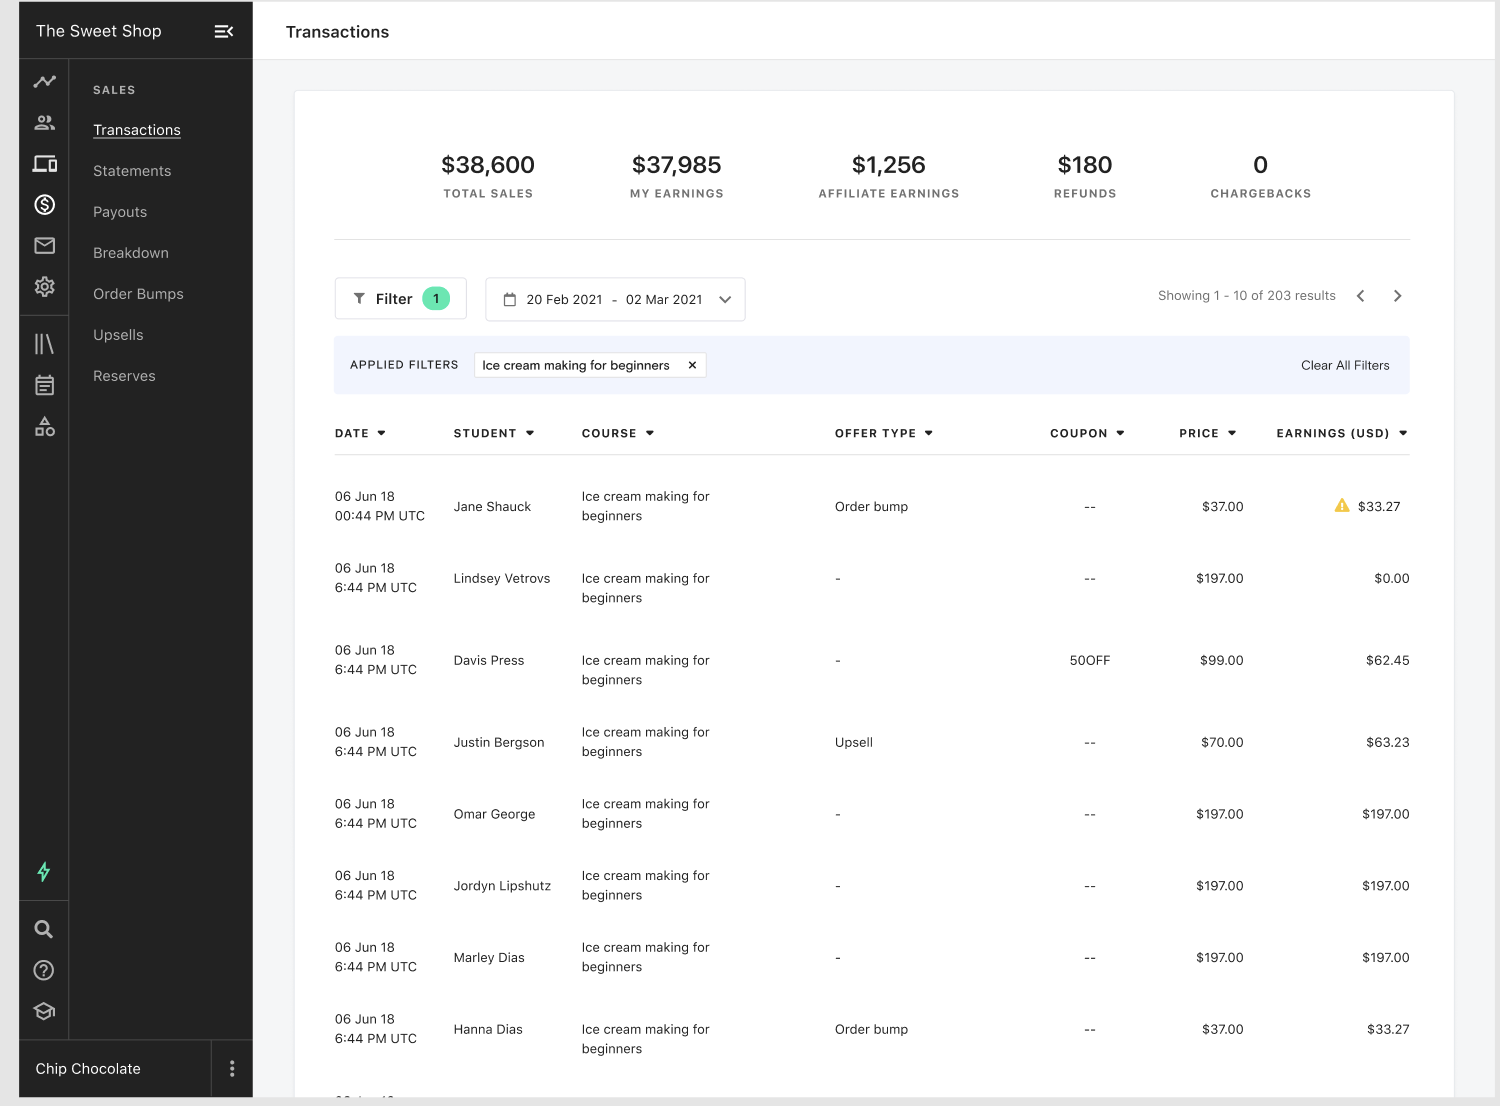The width and height of the screenshot is (1500, 1106).
Task: Open Order Bumps in Sales menu
Action: coord(138,294)
